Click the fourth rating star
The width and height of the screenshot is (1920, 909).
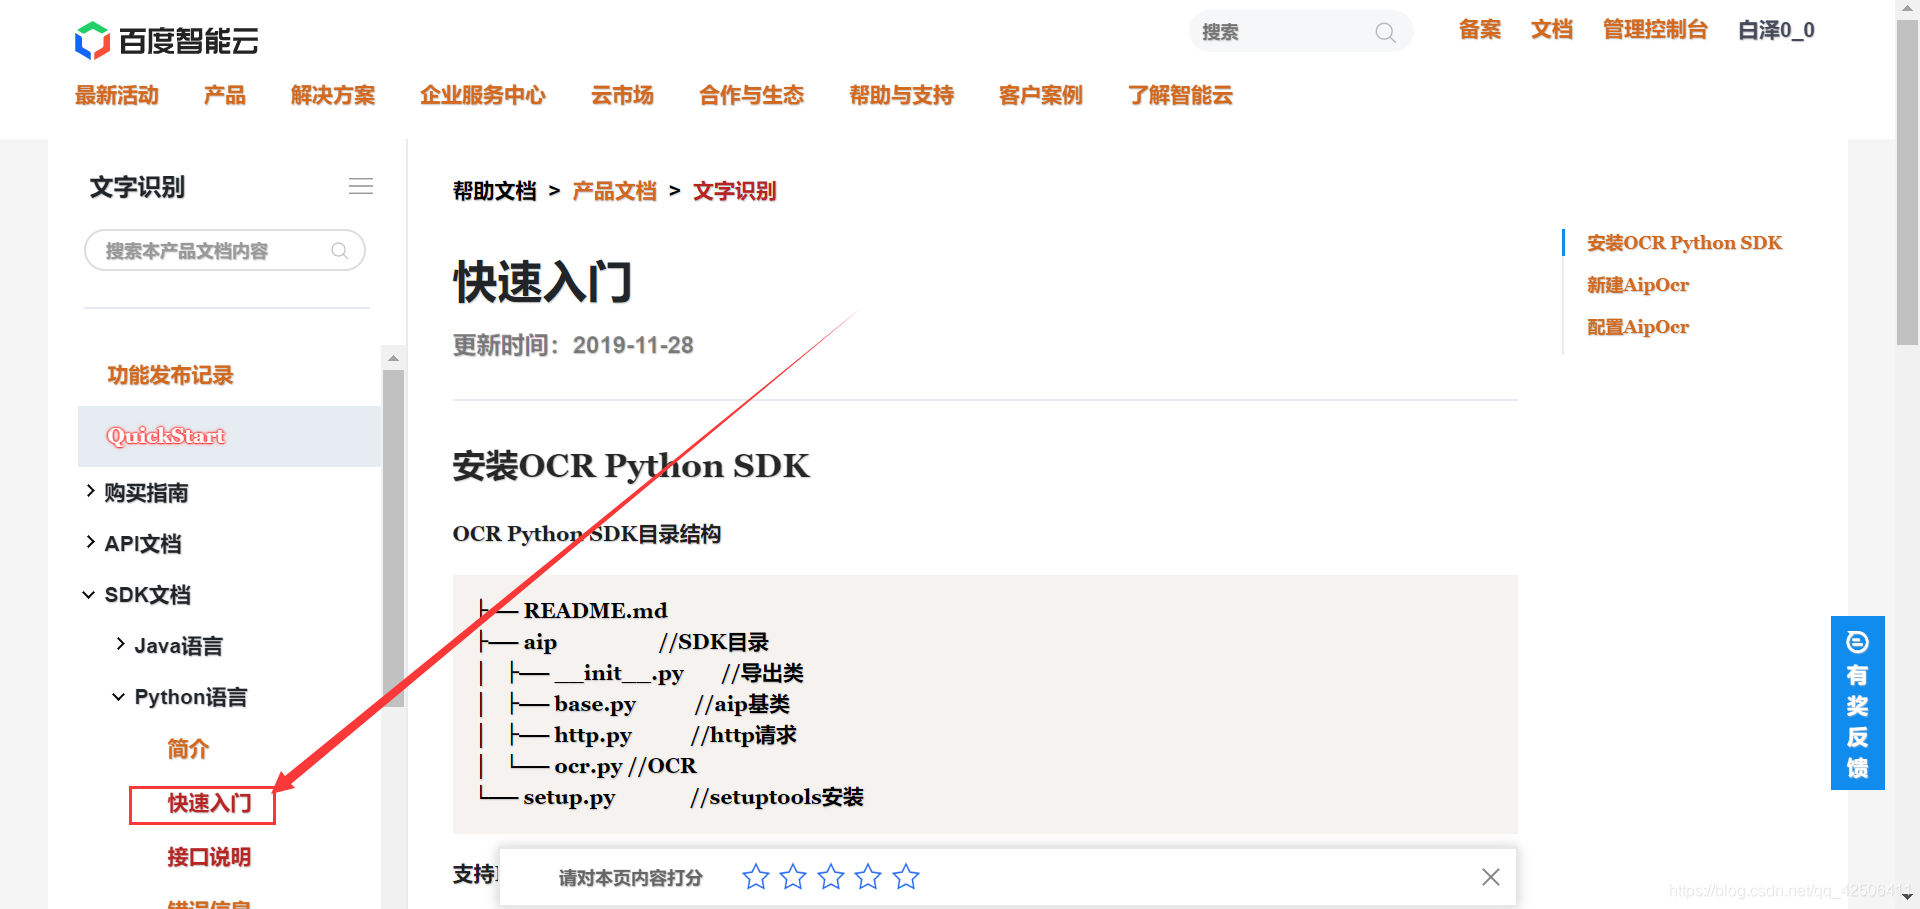(x=868, y=877)
